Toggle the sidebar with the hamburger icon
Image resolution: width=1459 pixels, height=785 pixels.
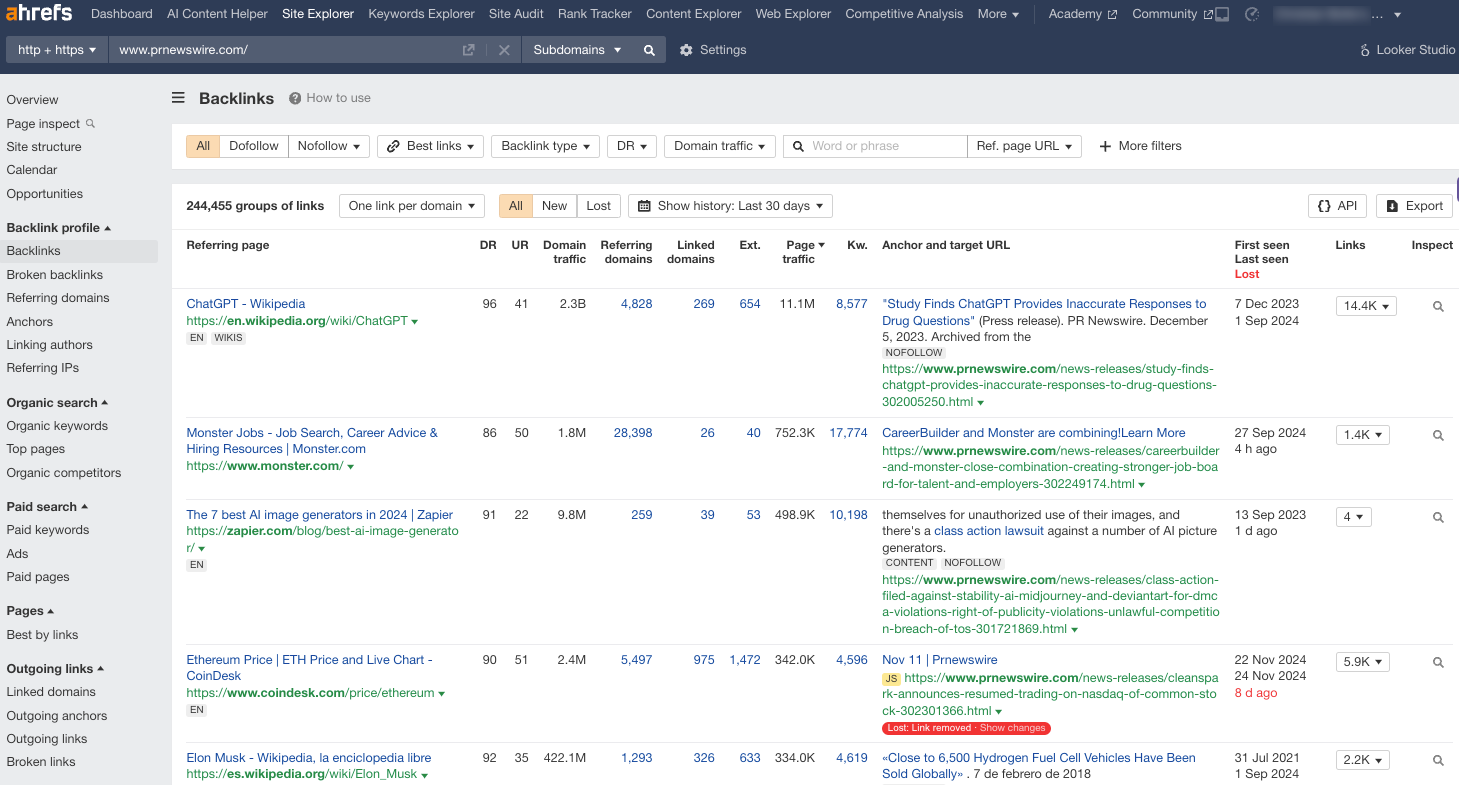(x=178, y=98)
